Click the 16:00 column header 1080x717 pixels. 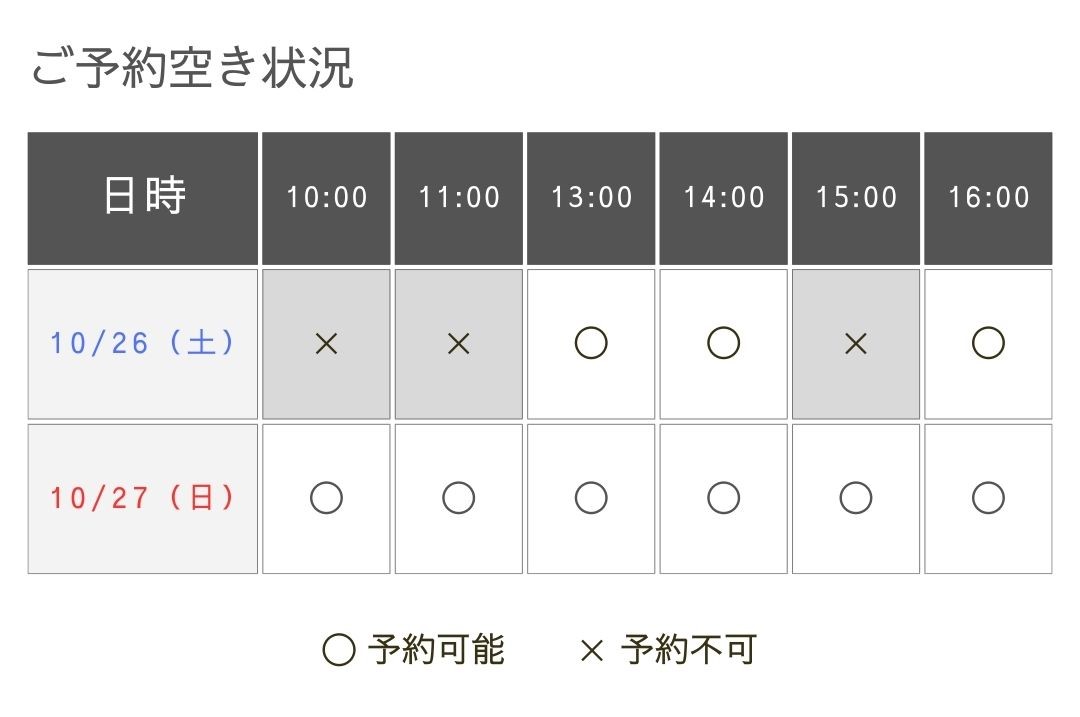(988, 198)
